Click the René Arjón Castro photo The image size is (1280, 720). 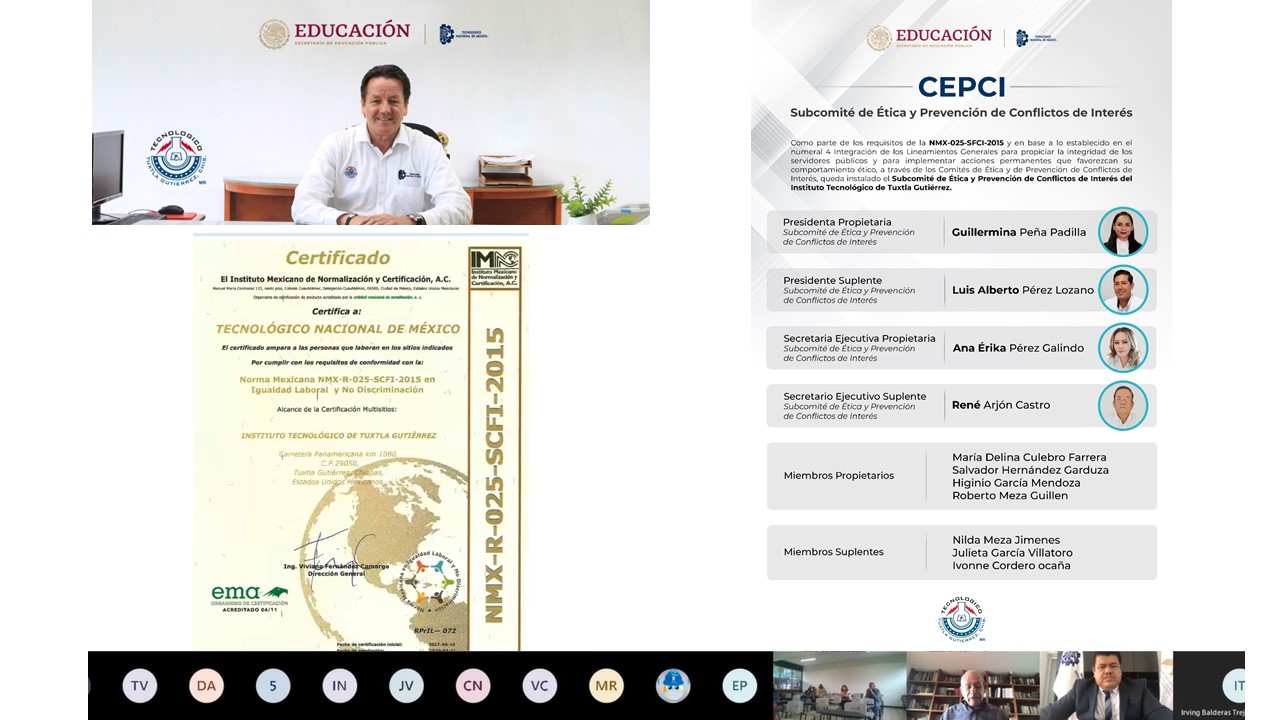pos(1123,406)
